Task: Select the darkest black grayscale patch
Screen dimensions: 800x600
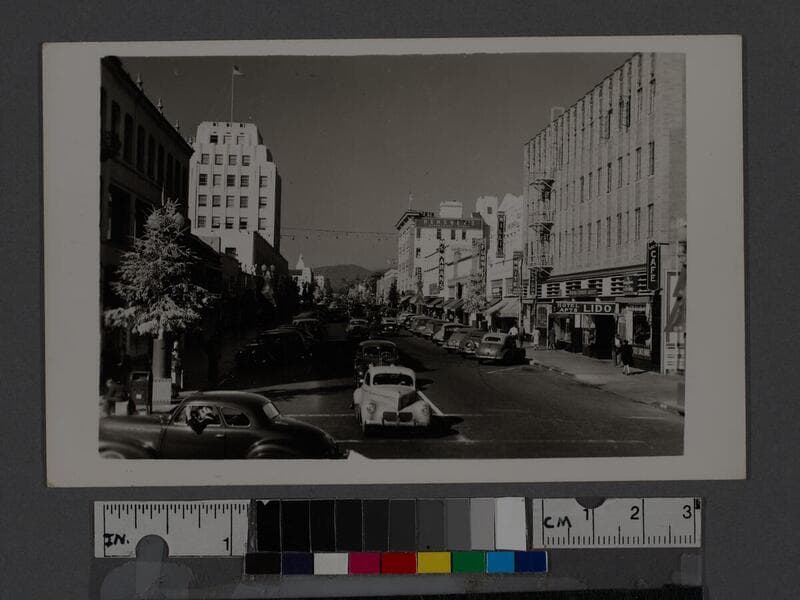Action: tap(268, 525)
